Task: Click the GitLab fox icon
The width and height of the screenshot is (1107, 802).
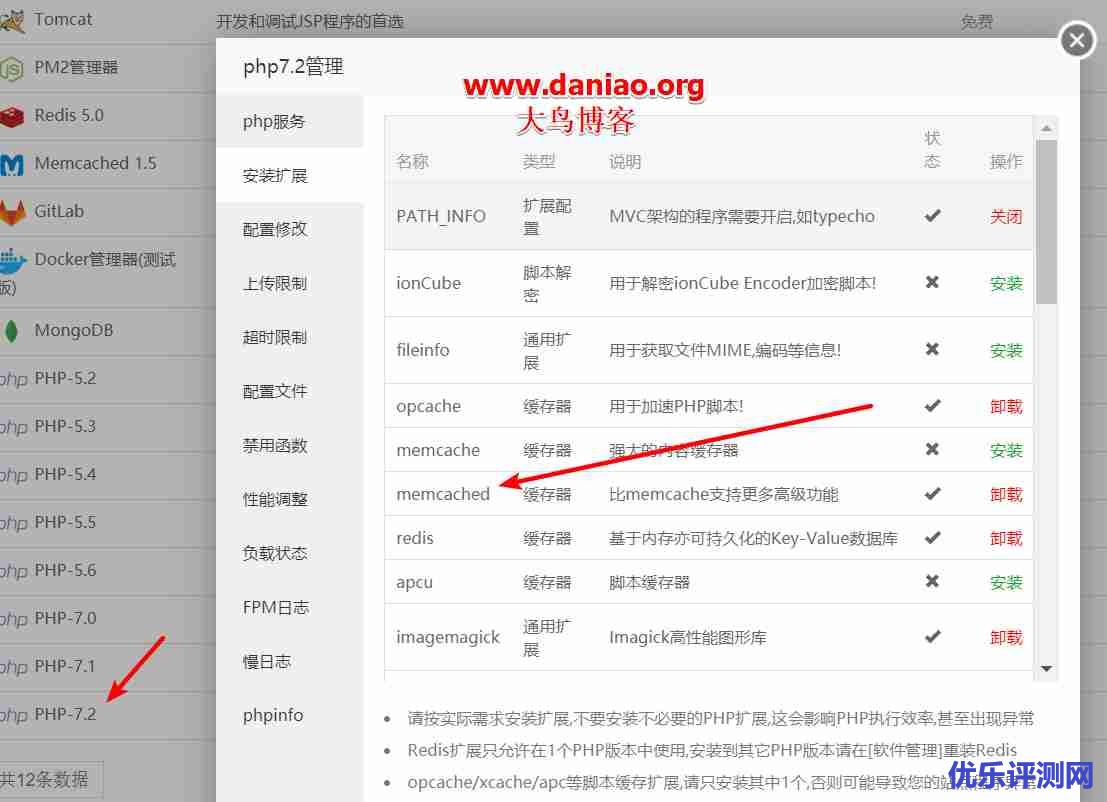Action: point(12,213)
